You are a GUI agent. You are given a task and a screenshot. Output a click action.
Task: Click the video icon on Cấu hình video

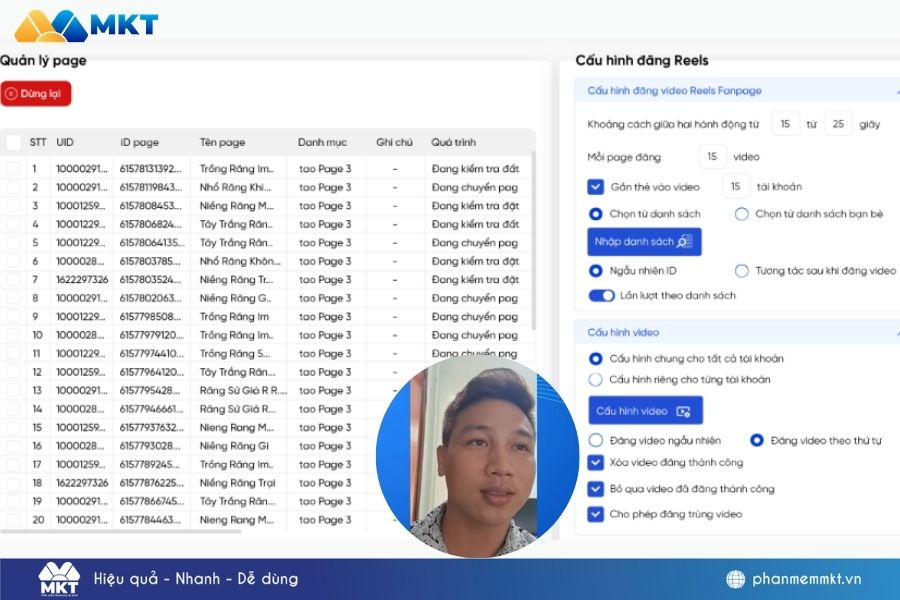click(x=684, y=411)
